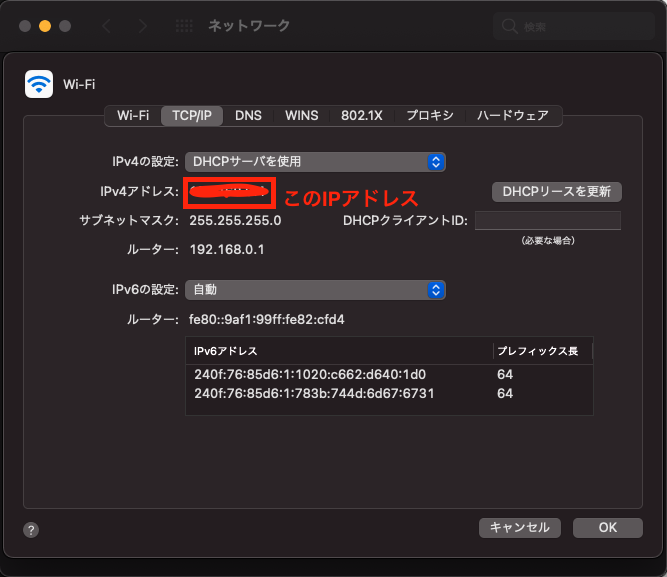Go forward with the right chevron arrow
The image size is (667, 577).
click(143, 26)
